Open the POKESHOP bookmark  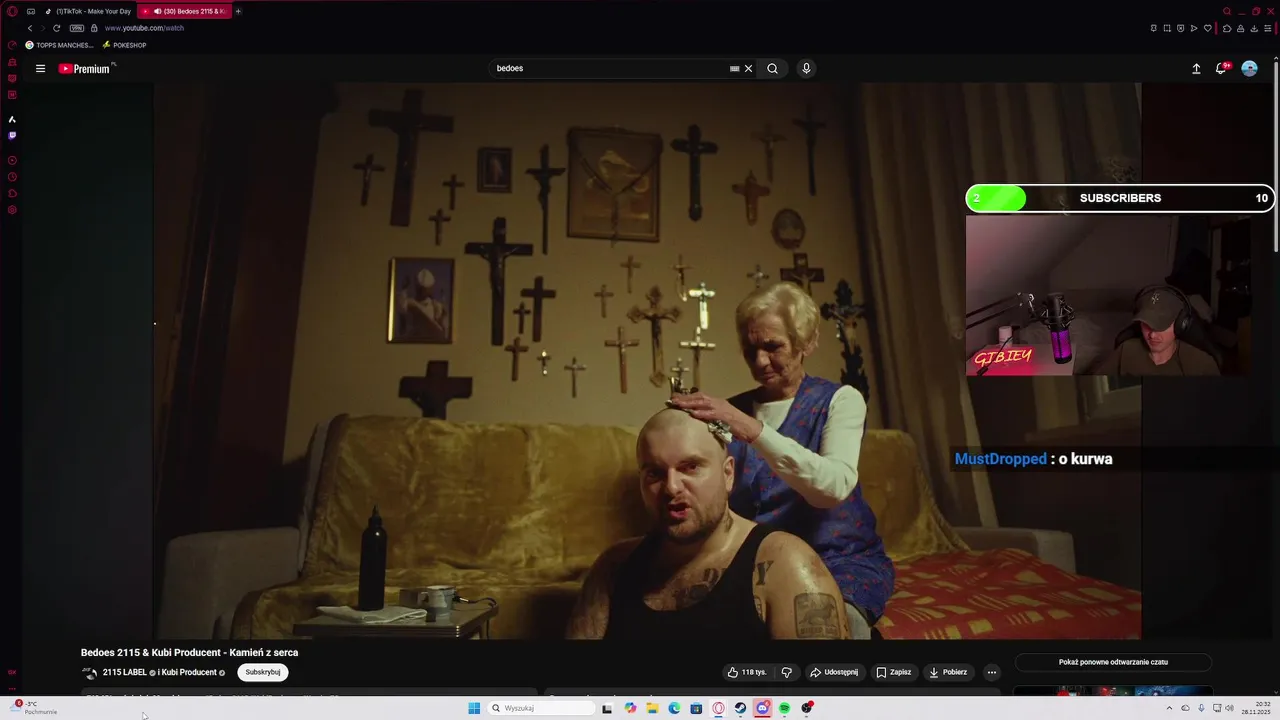click(124, 45)
